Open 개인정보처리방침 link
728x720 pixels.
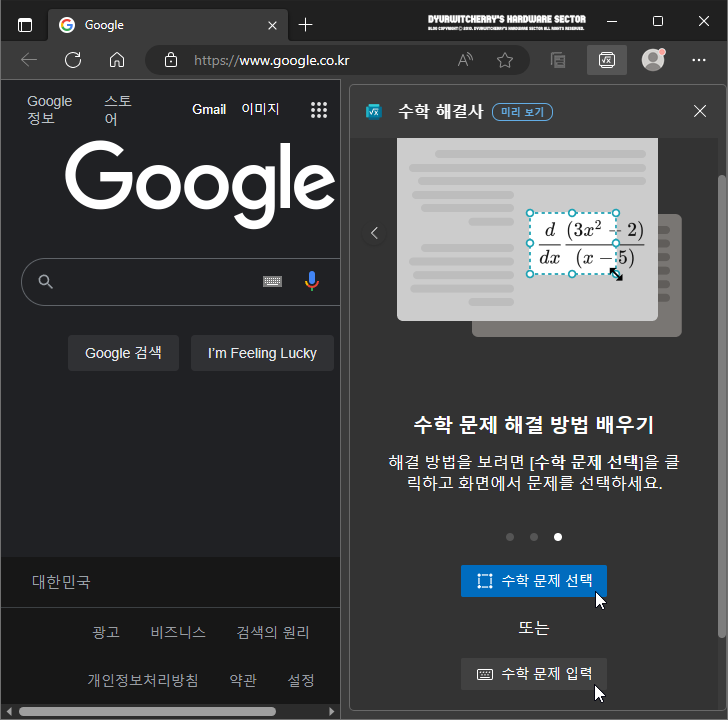143,680
